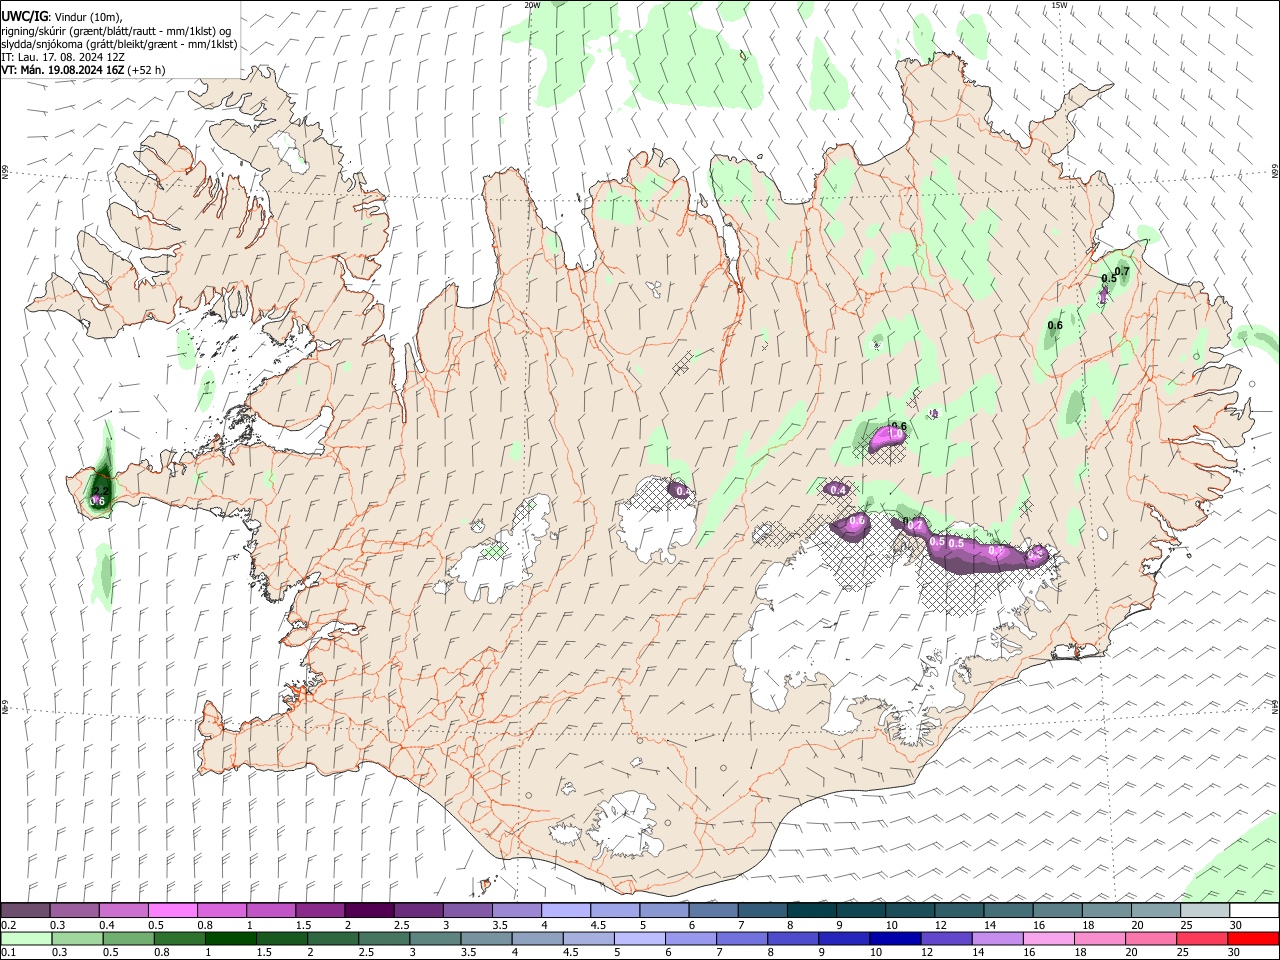Choose the purple lower-row swatch labeled 12
This screenshot has width=1280, height=960.
point(946,939)
